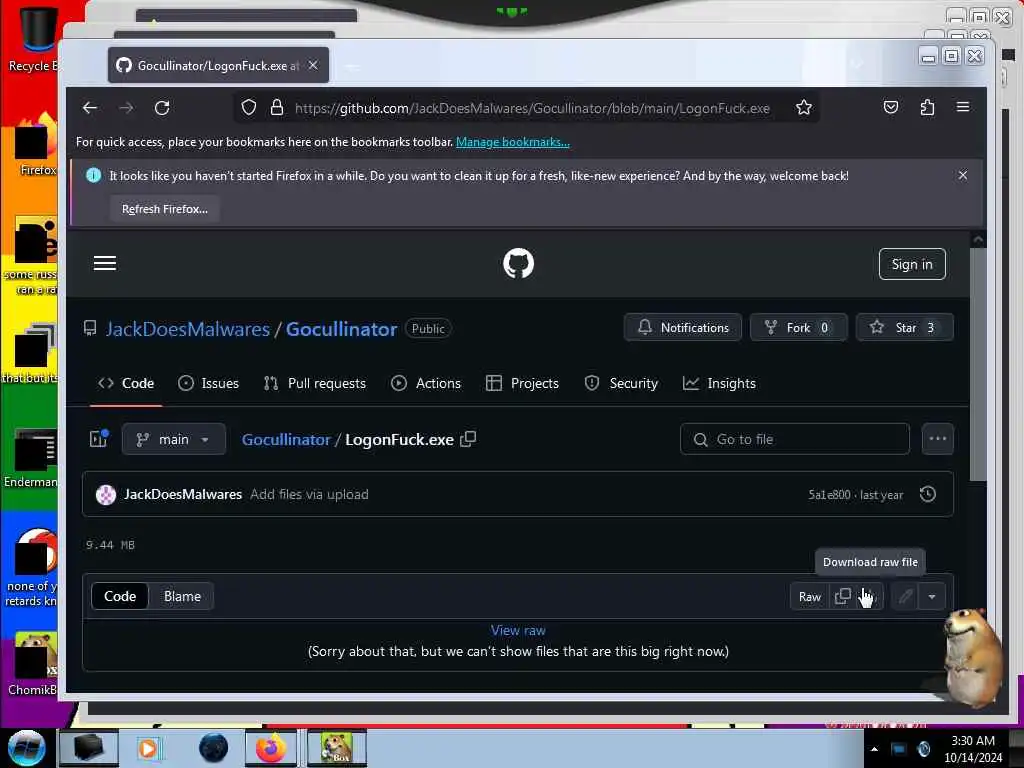This screenshot has height=768, width=1024.
Task: Open the Security tab
Action: pos(621,383)
